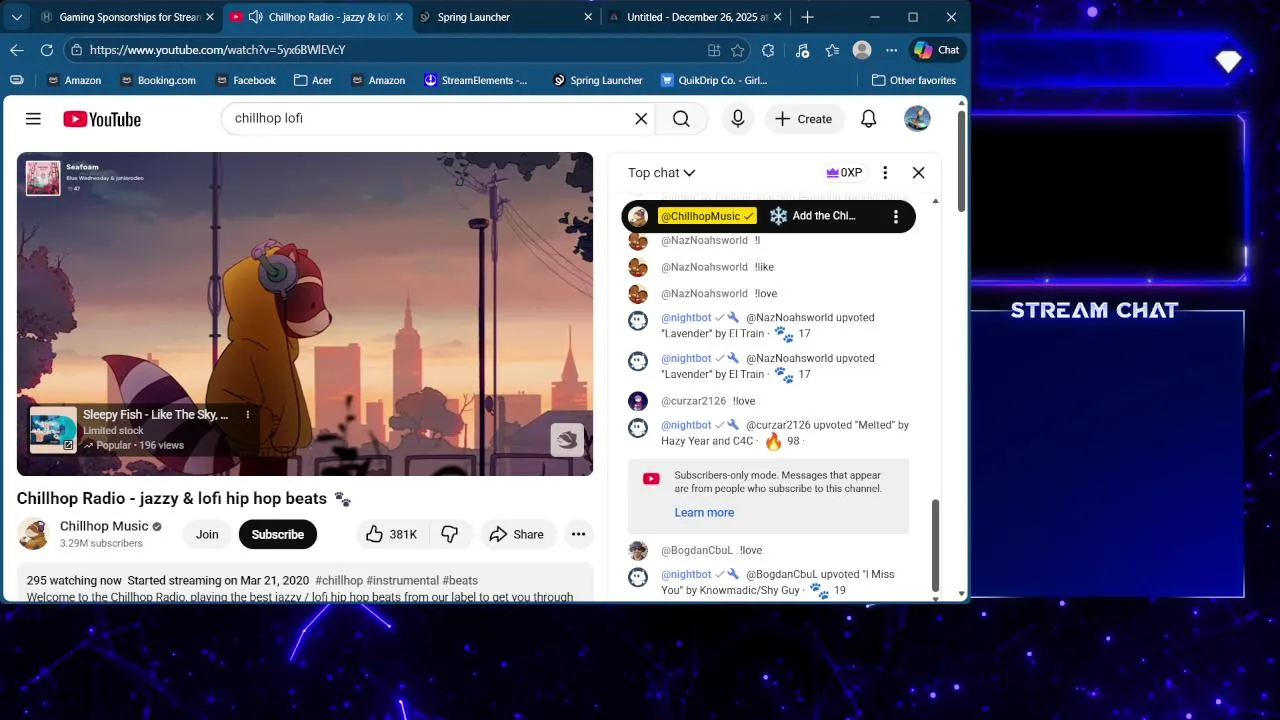Mute the Chillhop Radio tab audio

pyautogui.click(x=255, y=17)
